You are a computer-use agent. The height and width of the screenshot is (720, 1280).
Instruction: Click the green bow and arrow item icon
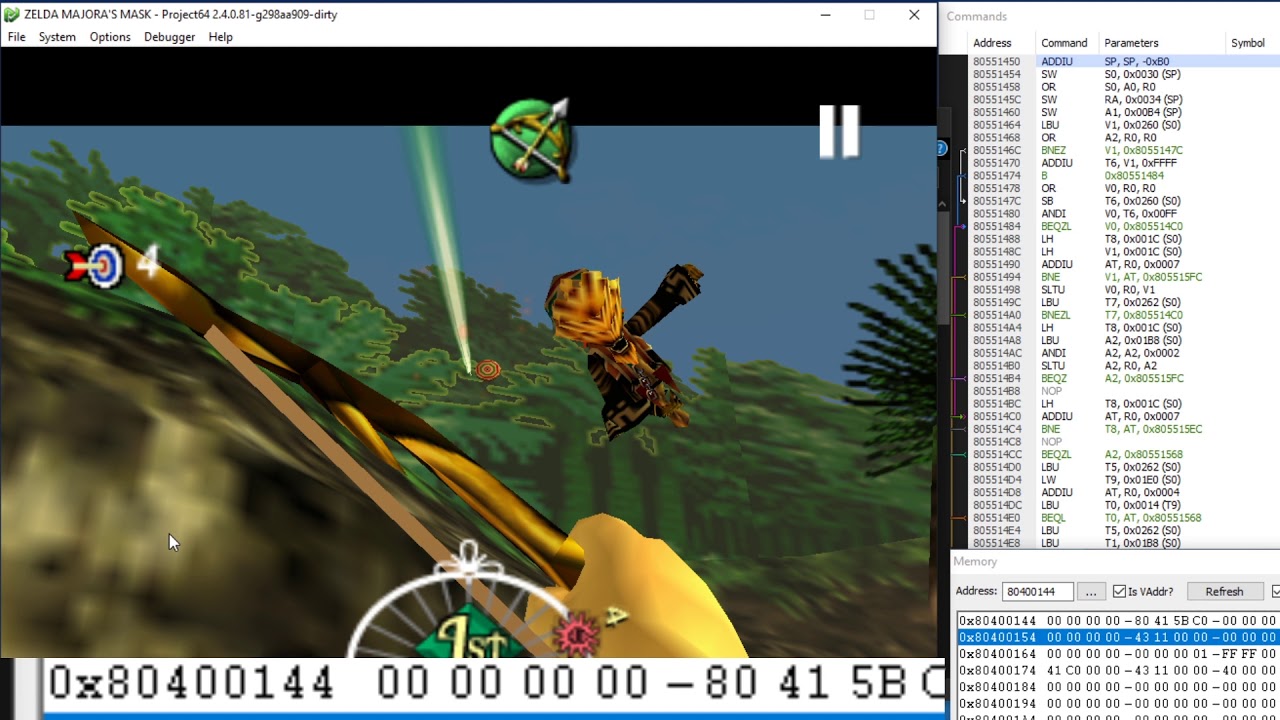[531, 140]
